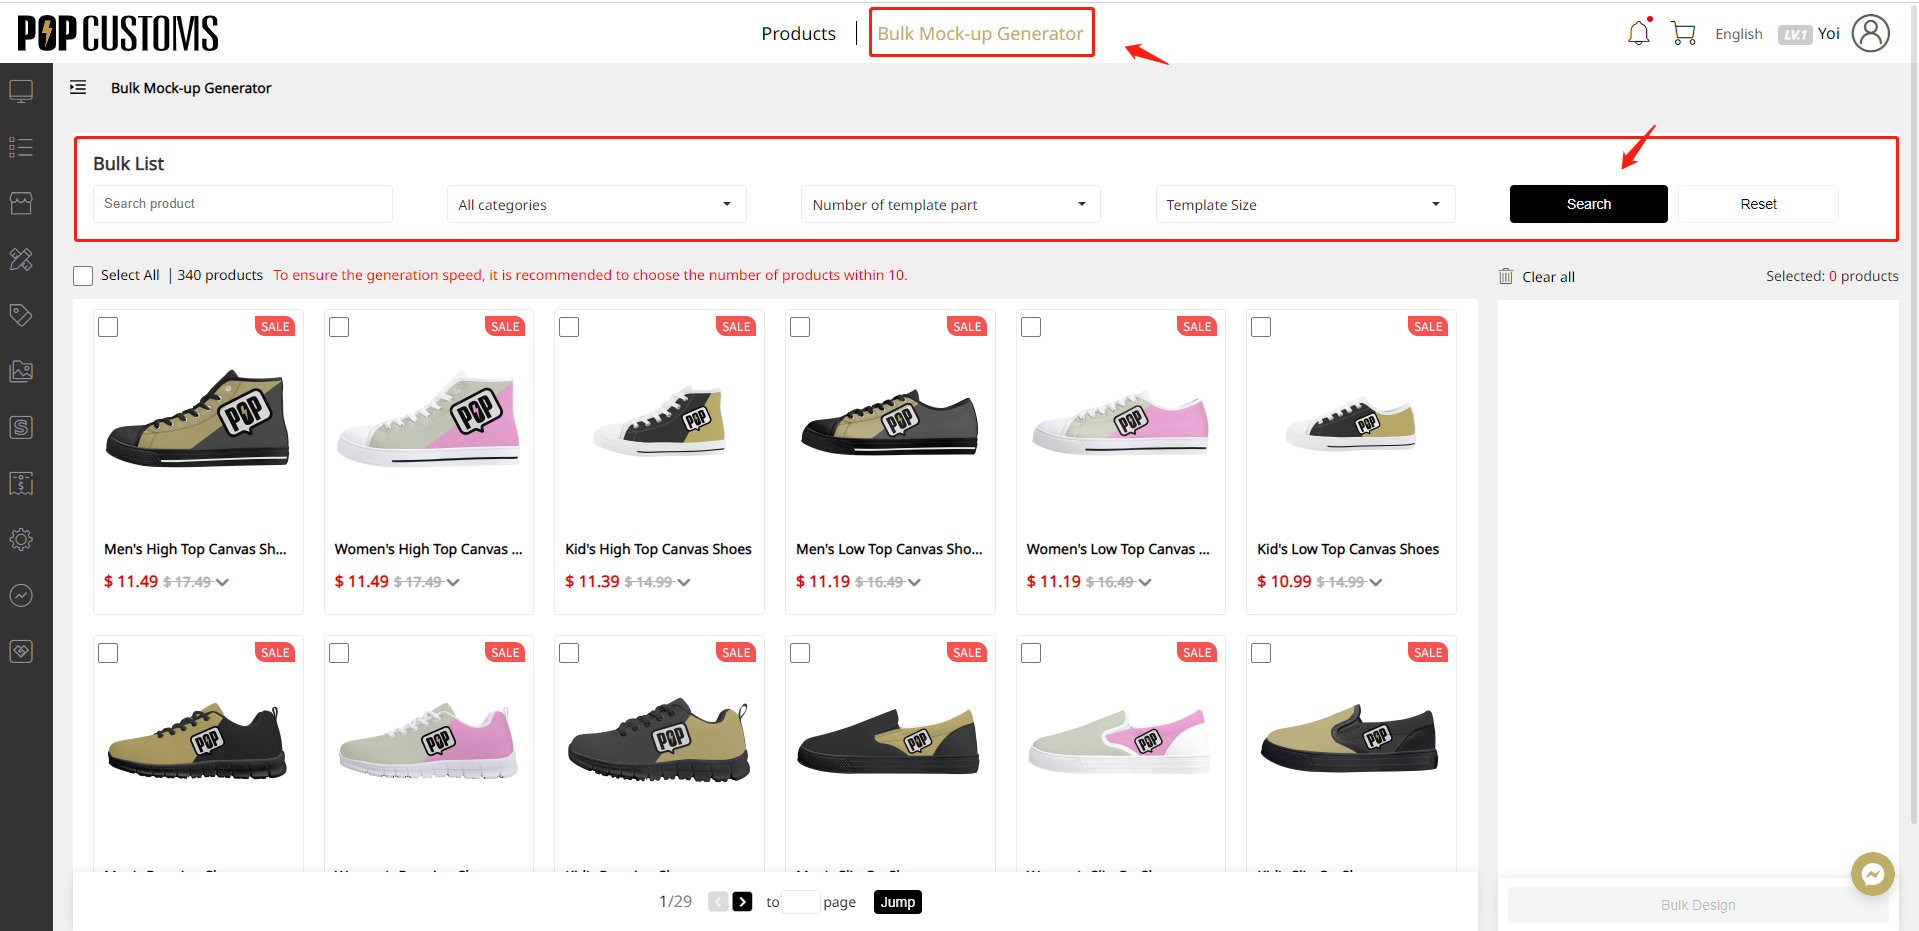Click the user profile avatar icon
This screenshot has height=931, width=1919.
[1870, 33]
